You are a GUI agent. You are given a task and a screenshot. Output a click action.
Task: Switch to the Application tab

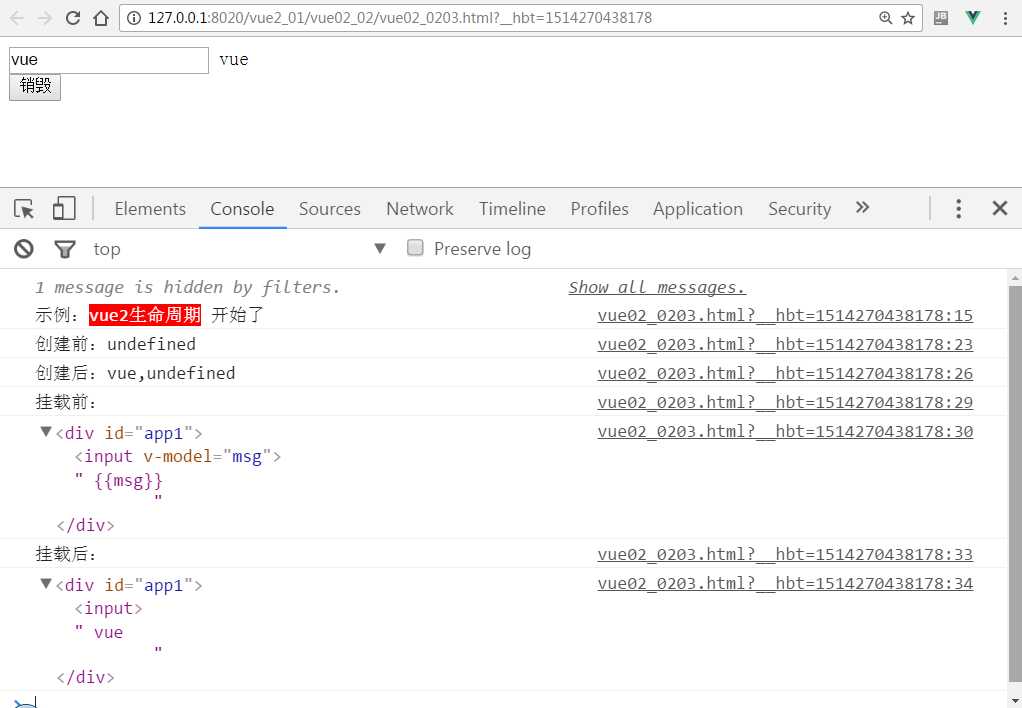(698, 209)
